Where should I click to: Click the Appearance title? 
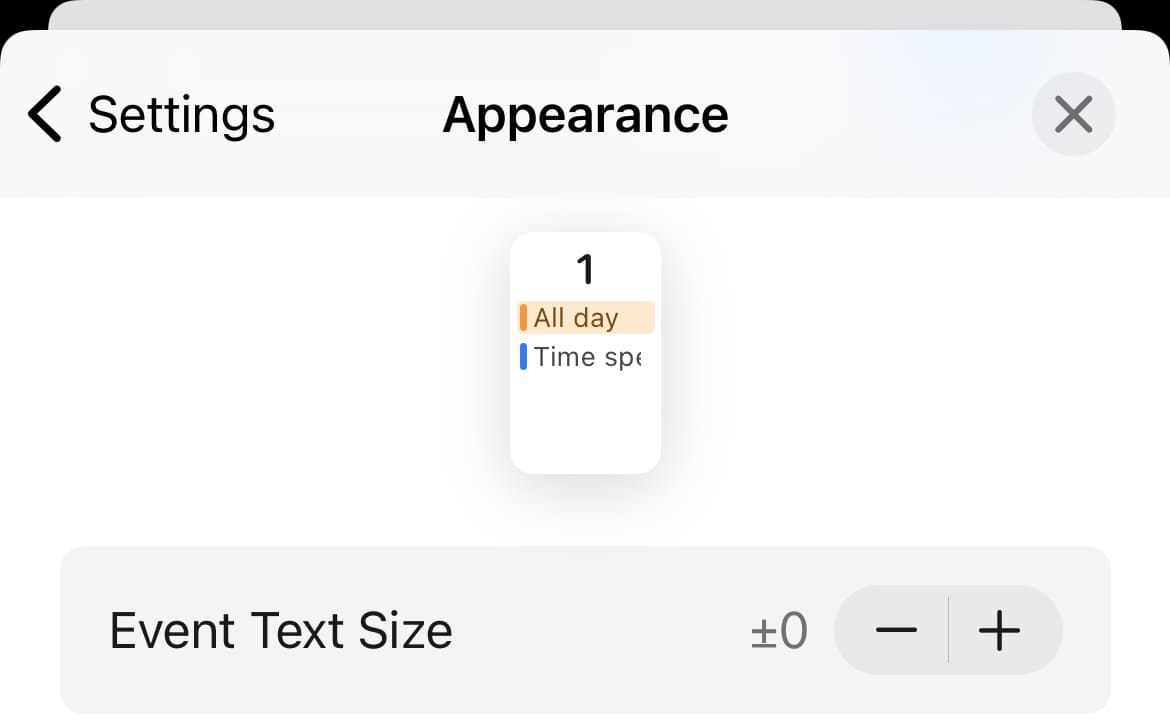(585, 114)
